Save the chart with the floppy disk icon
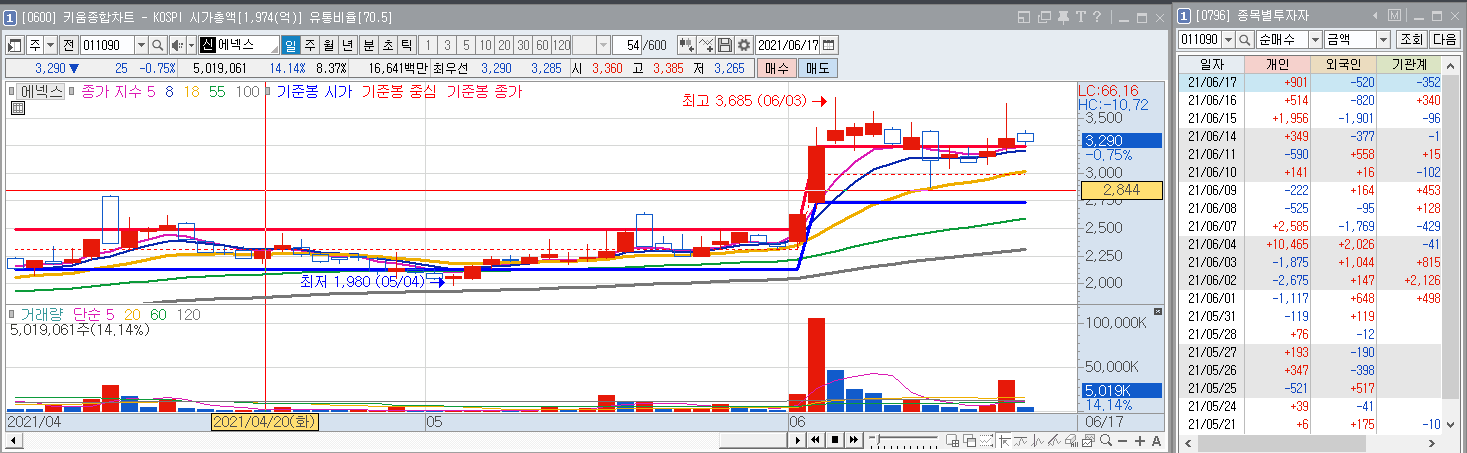Image resolution: width=1467 pixels, height=453 pixels. [725, 45]
